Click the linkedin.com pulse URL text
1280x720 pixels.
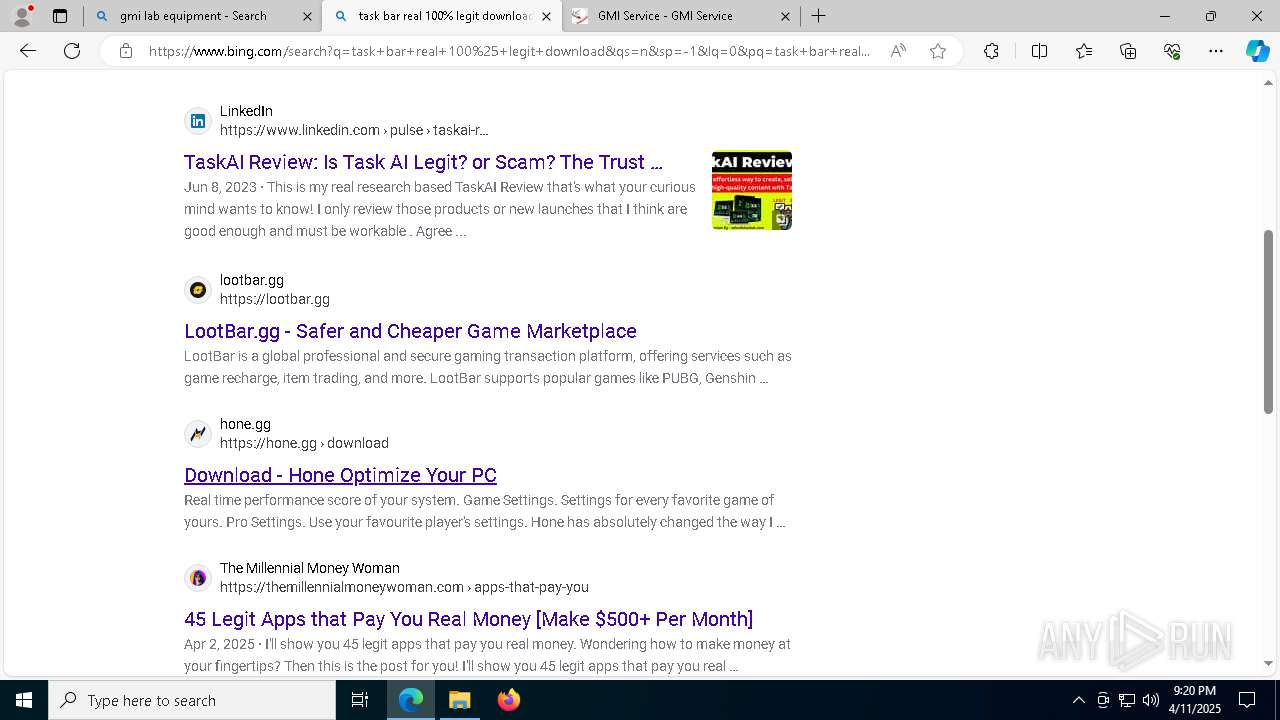[354, 130]
